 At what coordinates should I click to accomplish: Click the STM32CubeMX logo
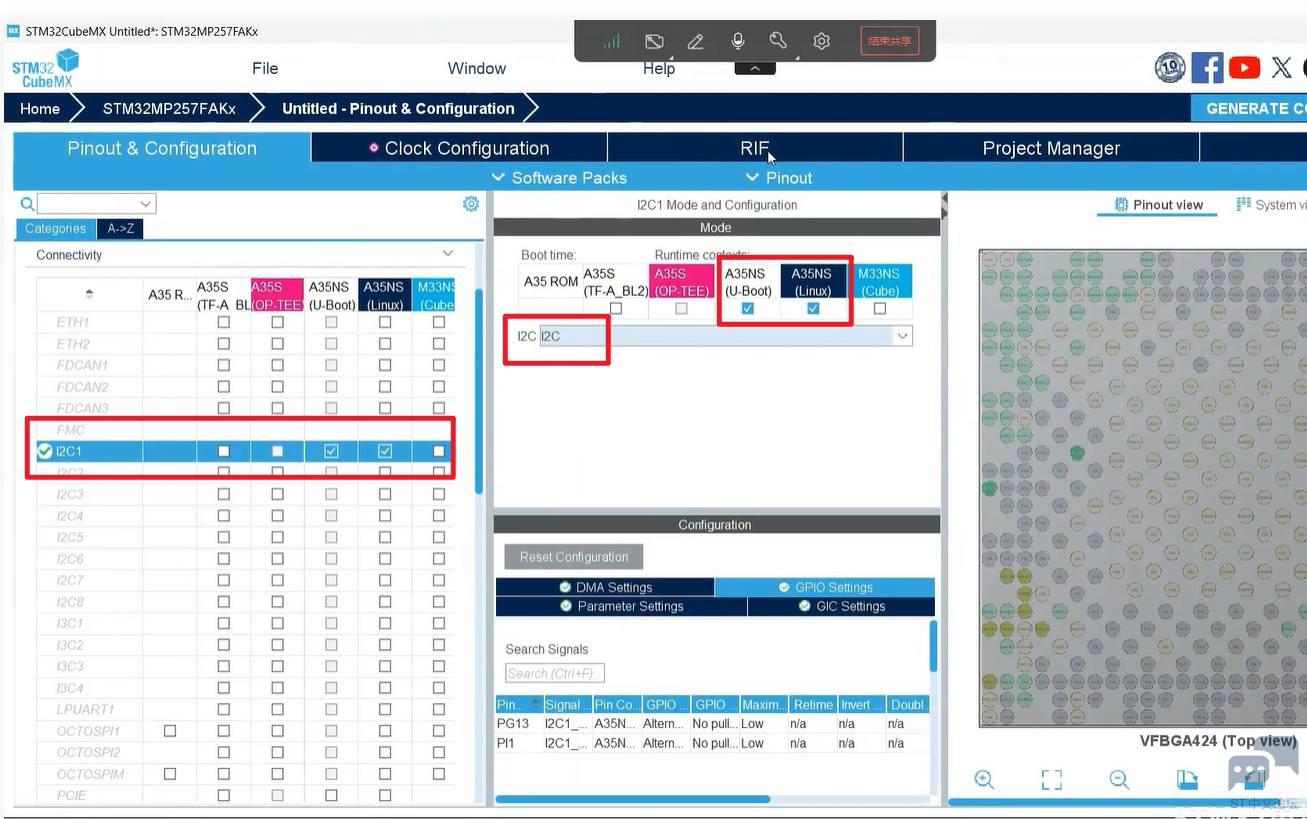45,68
